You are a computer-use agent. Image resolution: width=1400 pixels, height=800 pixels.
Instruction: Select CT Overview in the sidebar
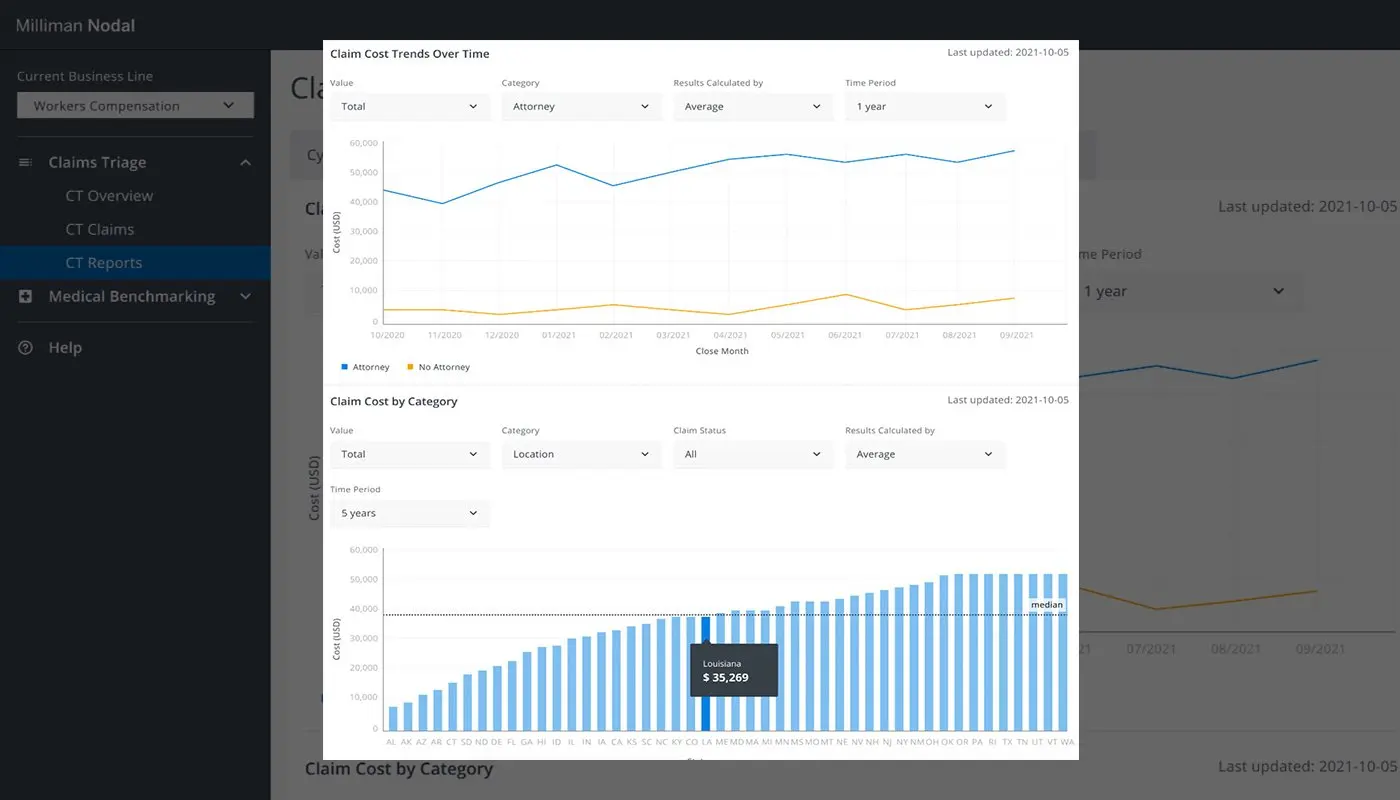coord(109,195)
